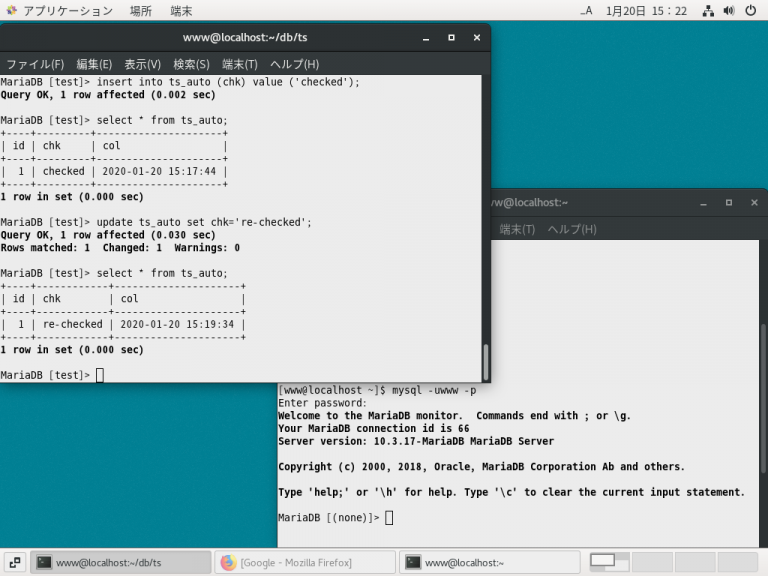Click the background terminal title www@localhost:~
The width and height of the screenshot is (768, 576).
tap(529, 203)
